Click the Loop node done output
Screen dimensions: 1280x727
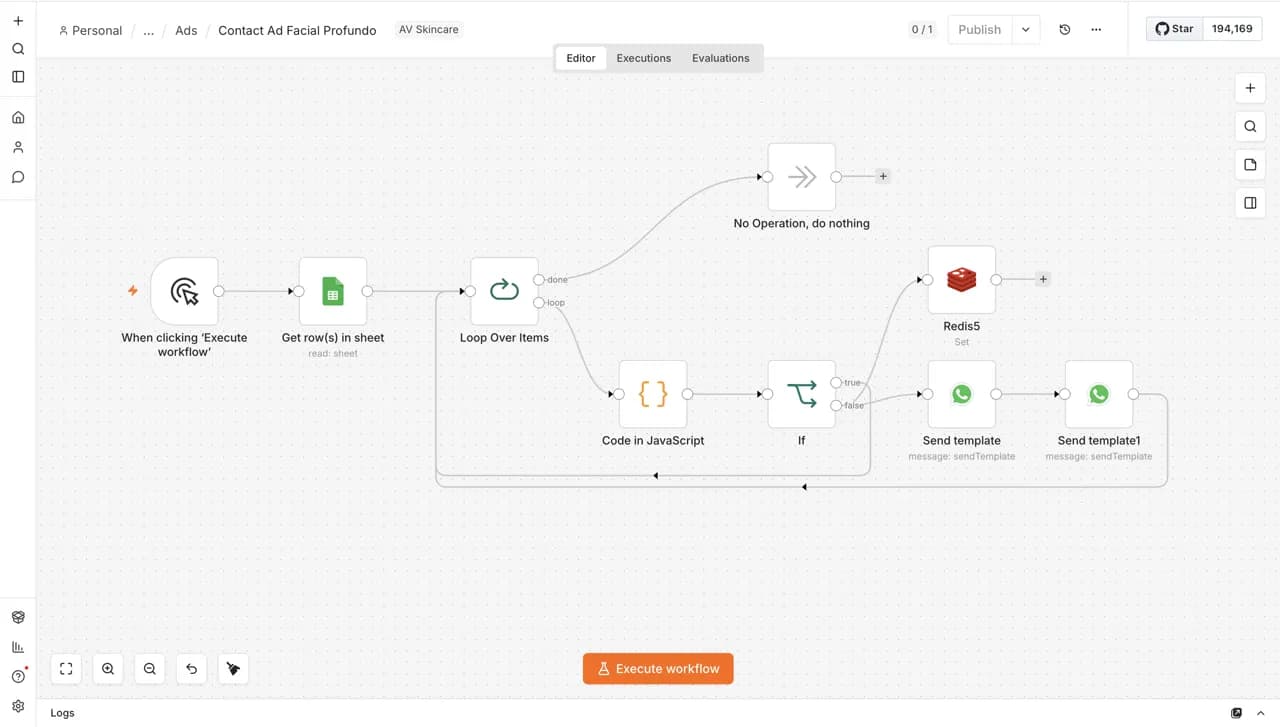click(539, 279)
